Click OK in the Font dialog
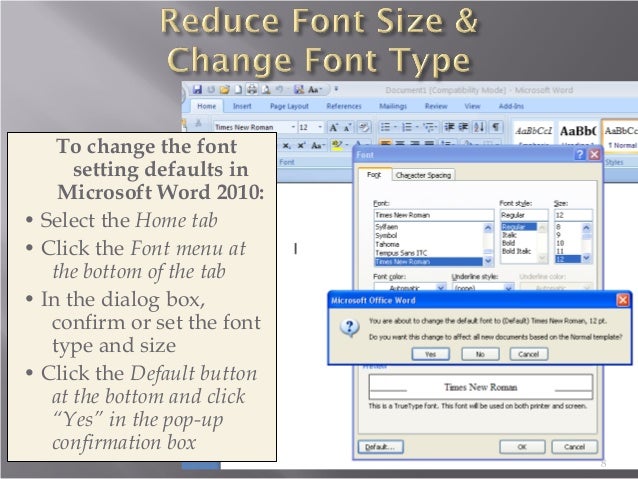The image size is (638, 479). click(522, 447)
